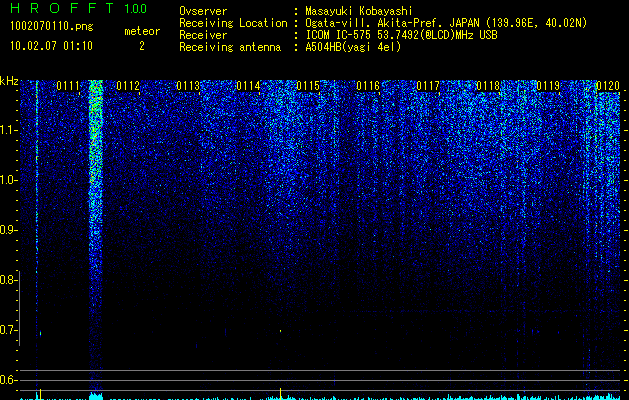Click time marker 0116

tap(368, 85)
